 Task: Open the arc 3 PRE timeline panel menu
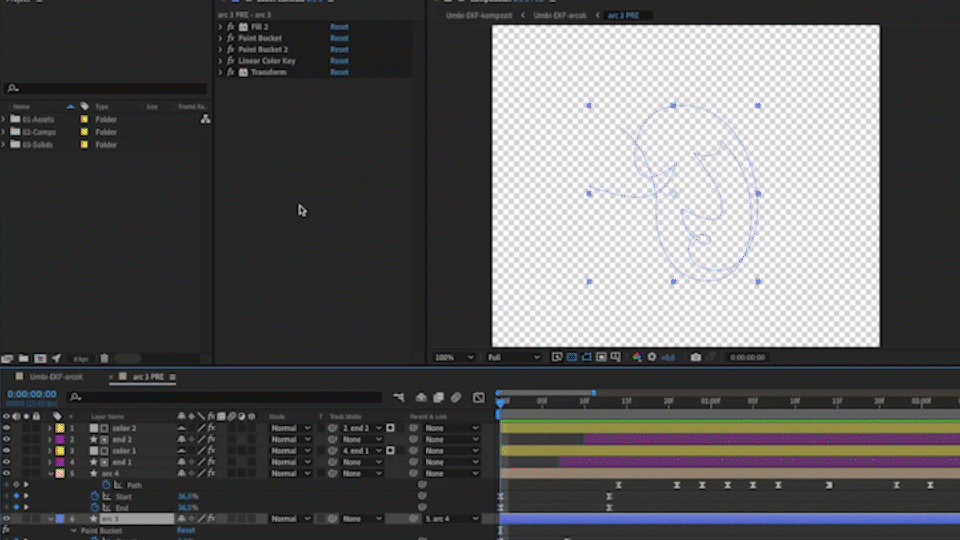[173, 377]
